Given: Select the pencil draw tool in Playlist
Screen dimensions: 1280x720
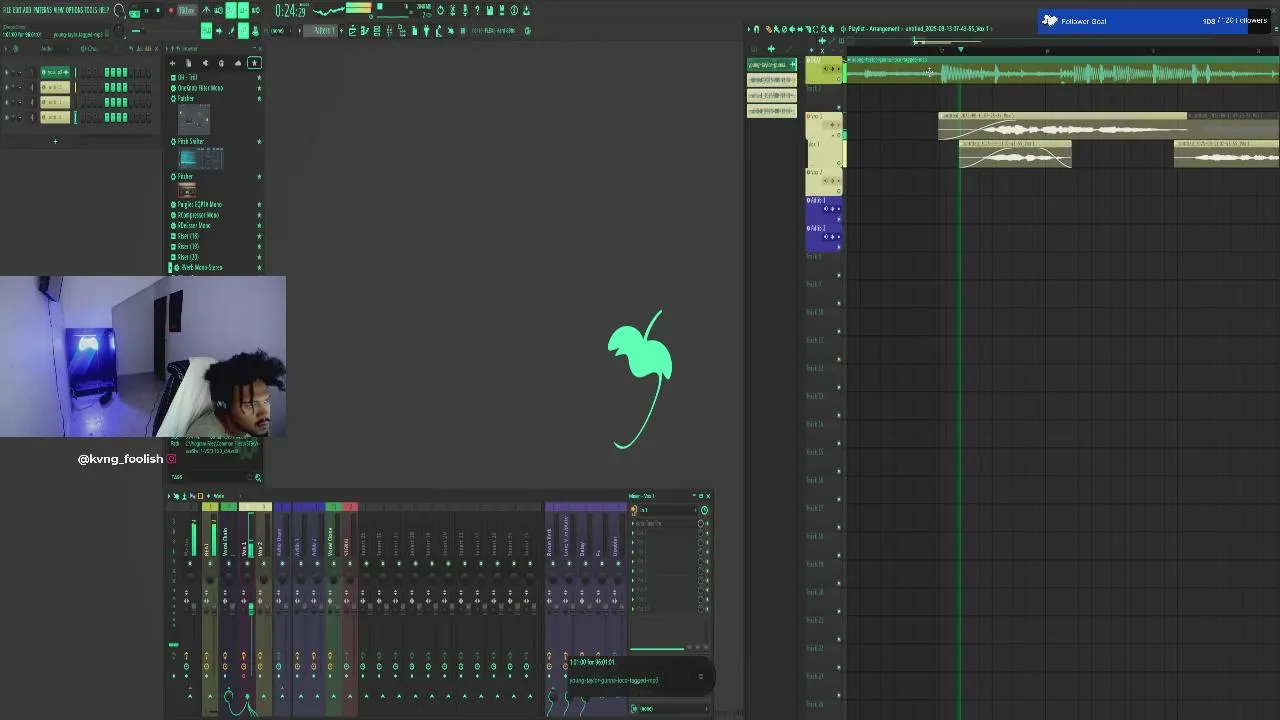Looking at the screenshot, I should point(768,29).
